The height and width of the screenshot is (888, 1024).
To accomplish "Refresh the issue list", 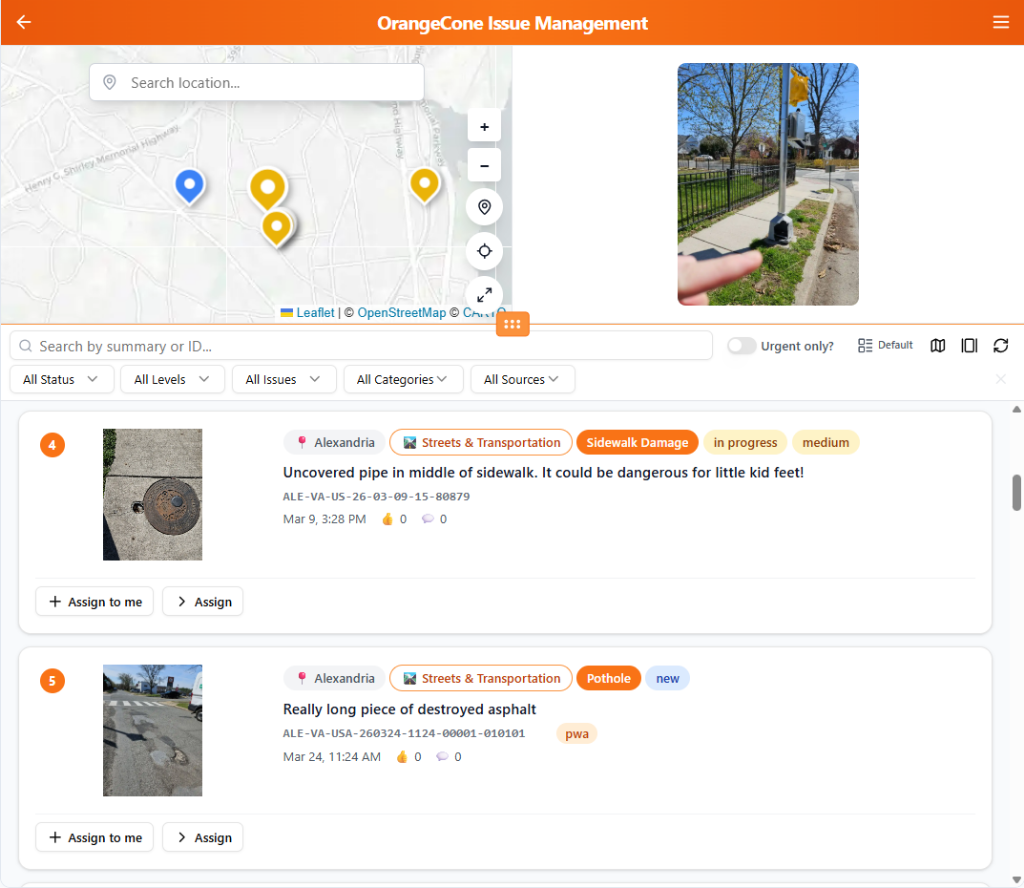I will click(x=1000, y=345).
